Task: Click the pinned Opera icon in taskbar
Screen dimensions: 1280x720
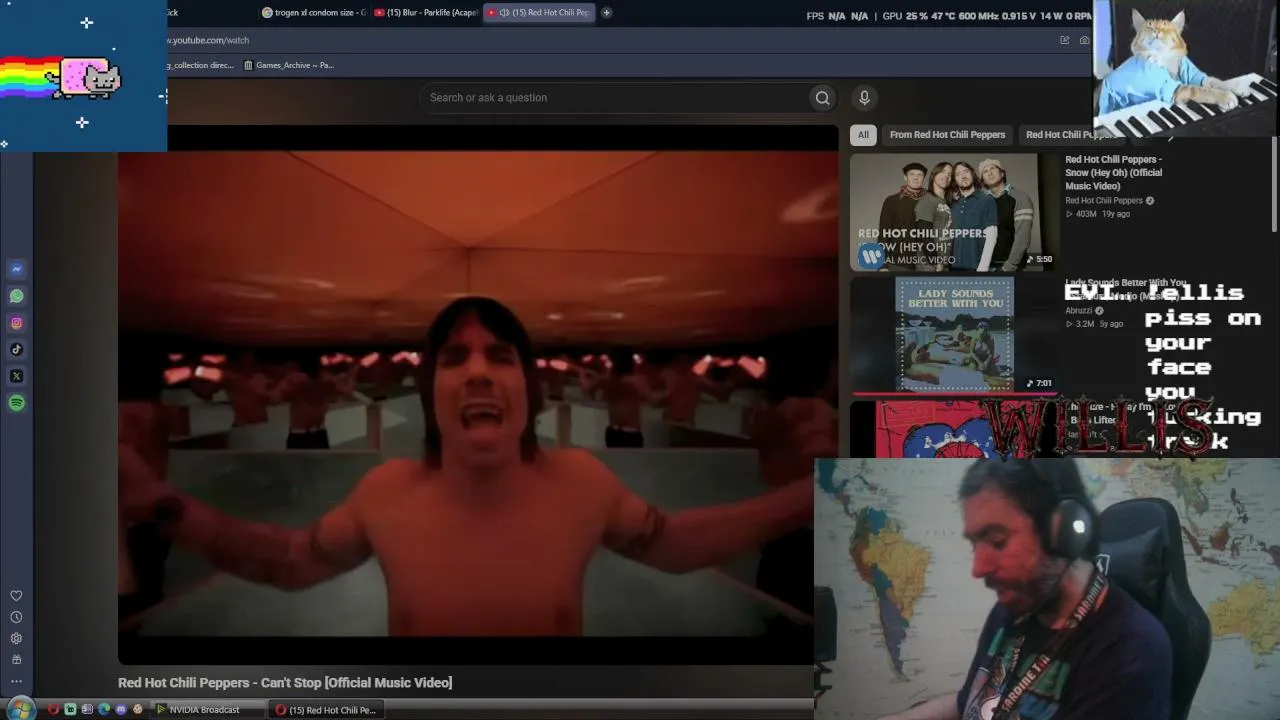Action: (x=54, y=710)
